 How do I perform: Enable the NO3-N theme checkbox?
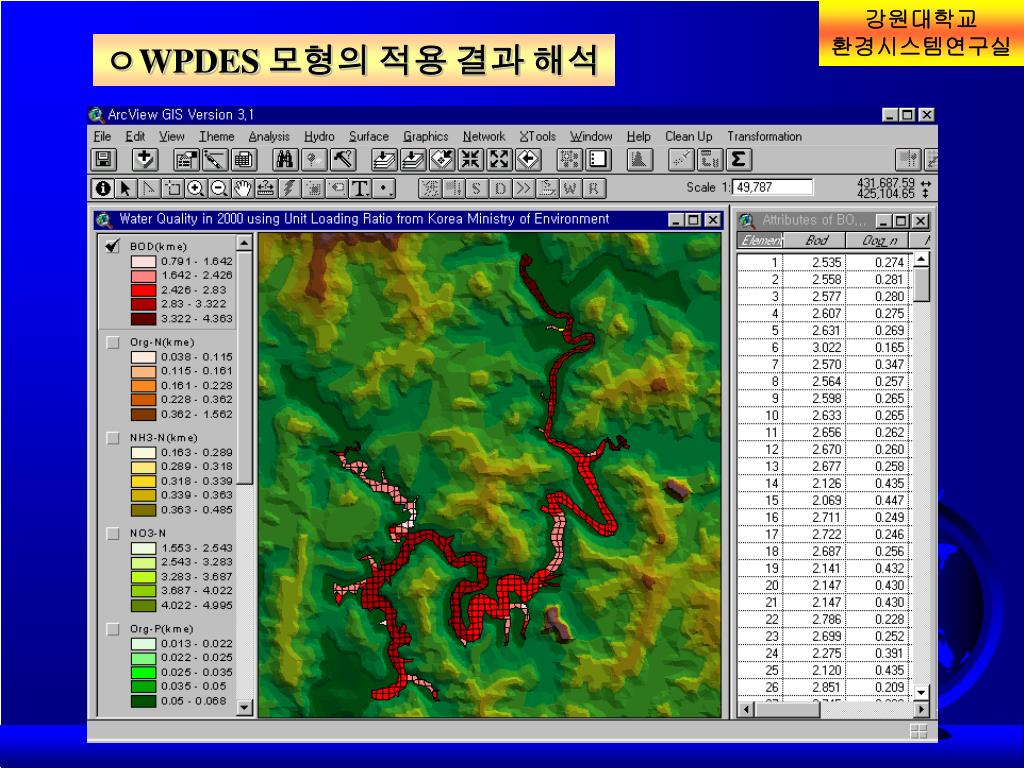(x=113, y=534)
